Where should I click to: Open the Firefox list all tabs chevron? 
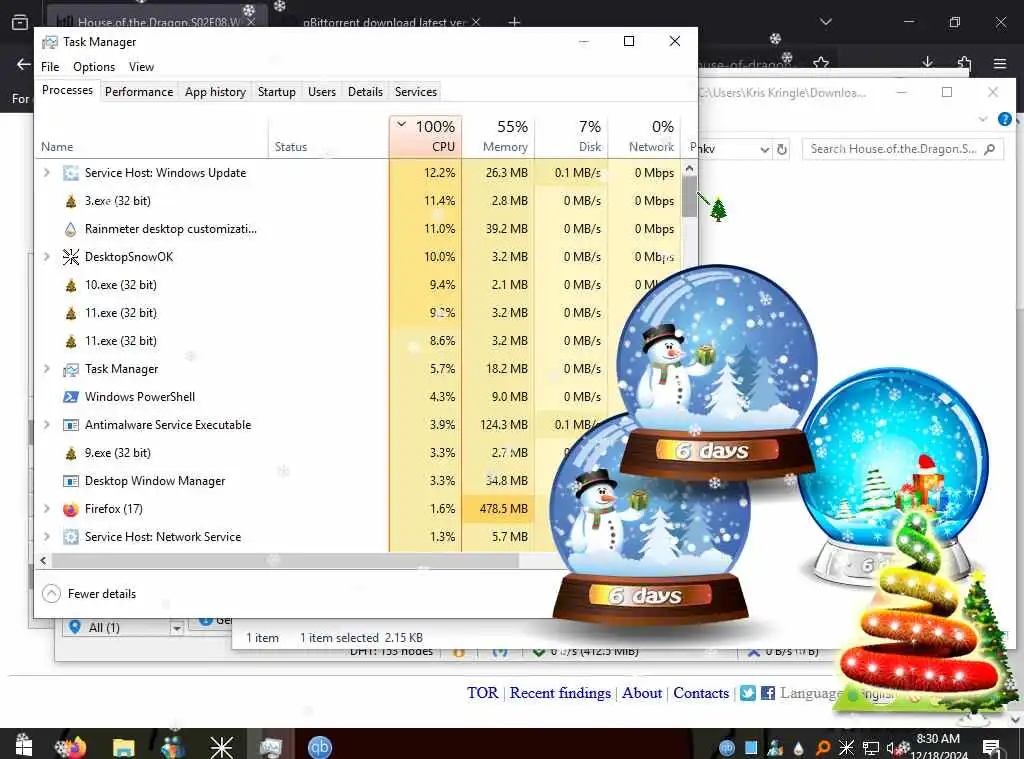(825, 22)
